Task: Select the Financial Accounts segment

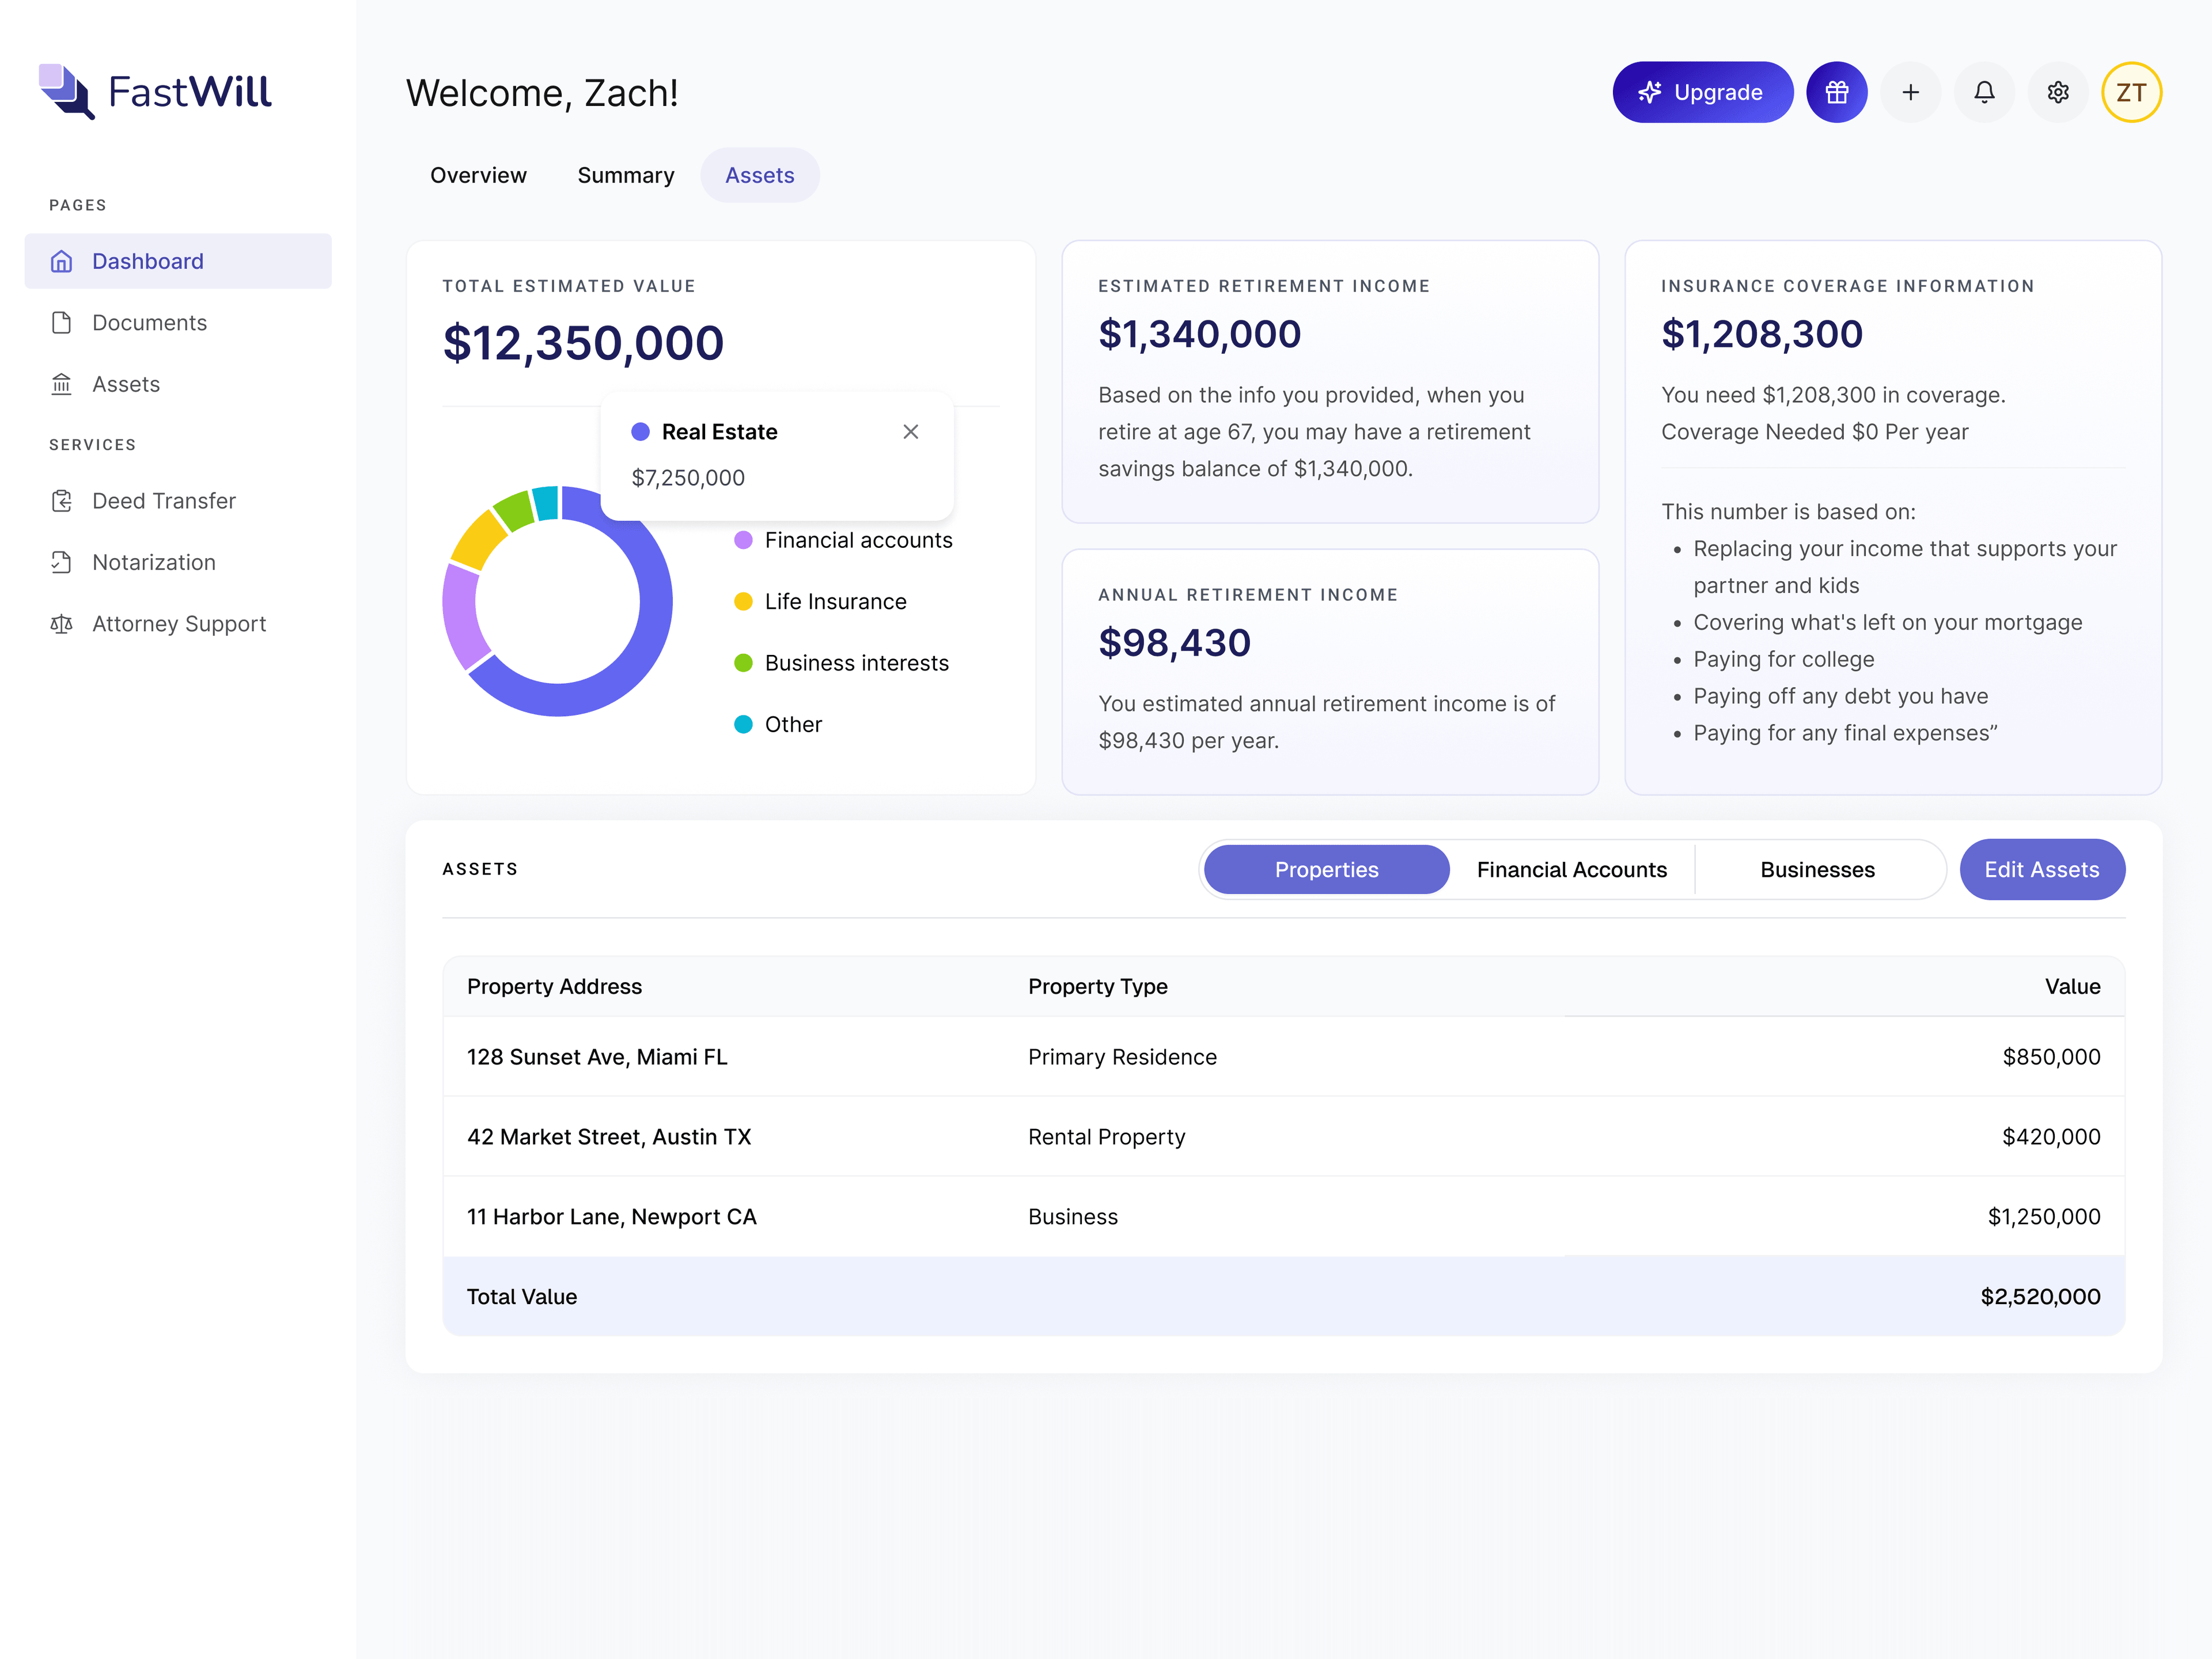Action: click(x=1572, y=869)
